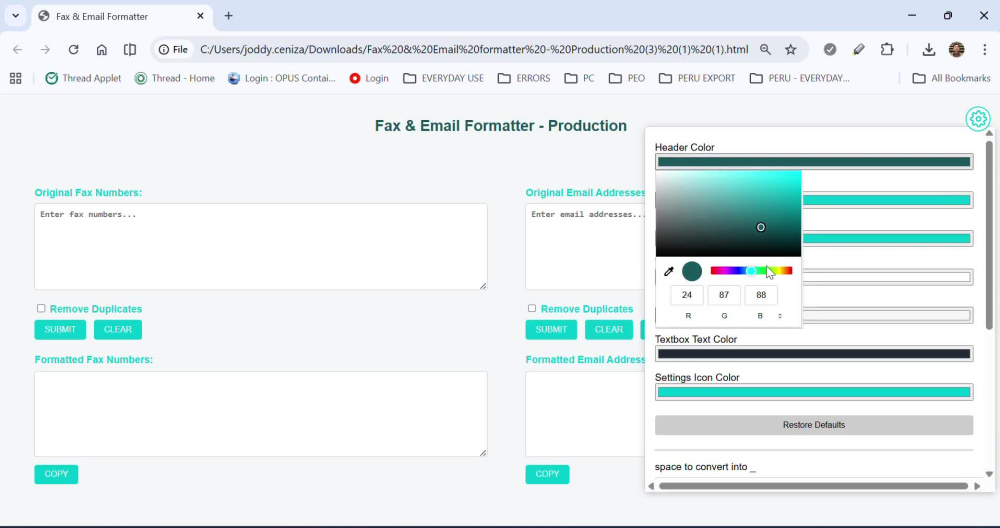Screen dimensions: 1000x528
Task: Open the red Login bookmark
Action: tap(369, 78)
